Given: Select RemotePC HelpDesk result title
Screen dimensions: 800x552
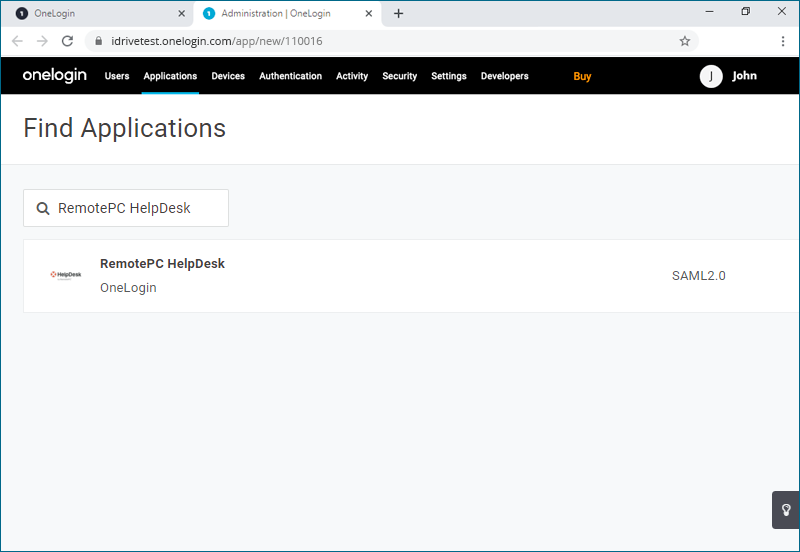Looking at the screenshot, I should click(x=162, y=264).
